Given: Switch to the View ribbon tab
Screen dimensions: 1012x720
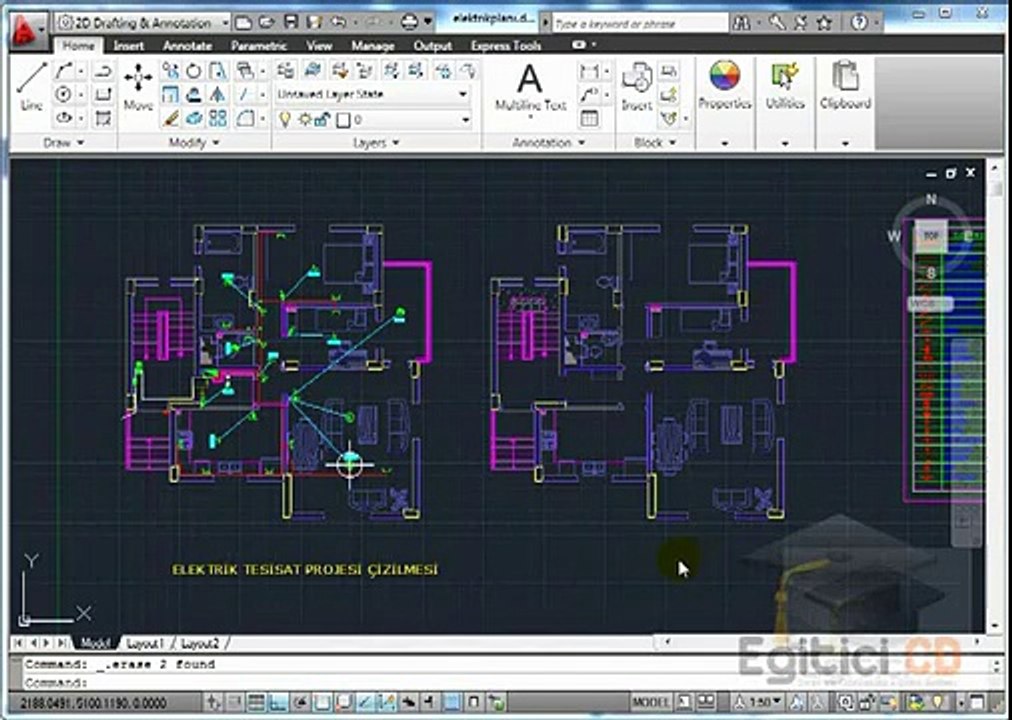Looking at the screenshot, I should pos(319,46).
